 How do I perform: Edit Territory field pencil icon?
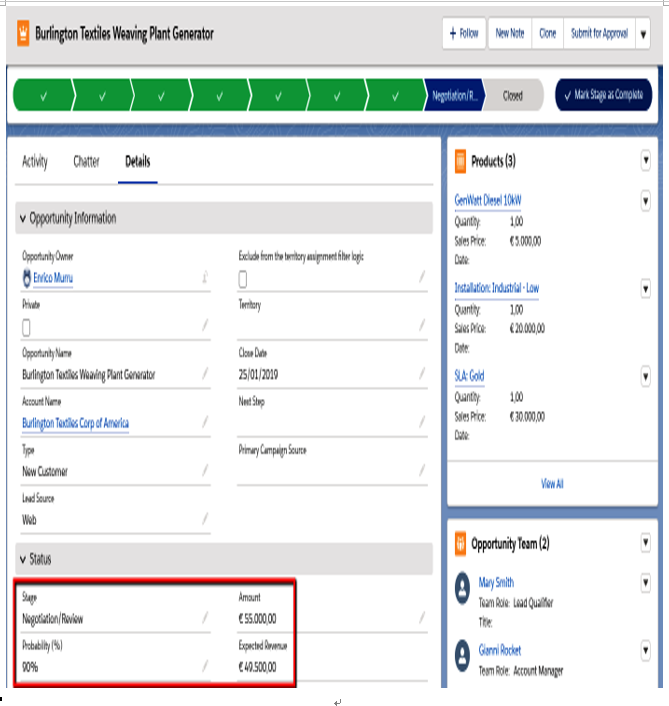pyautogui.click(x=422, y=325)
